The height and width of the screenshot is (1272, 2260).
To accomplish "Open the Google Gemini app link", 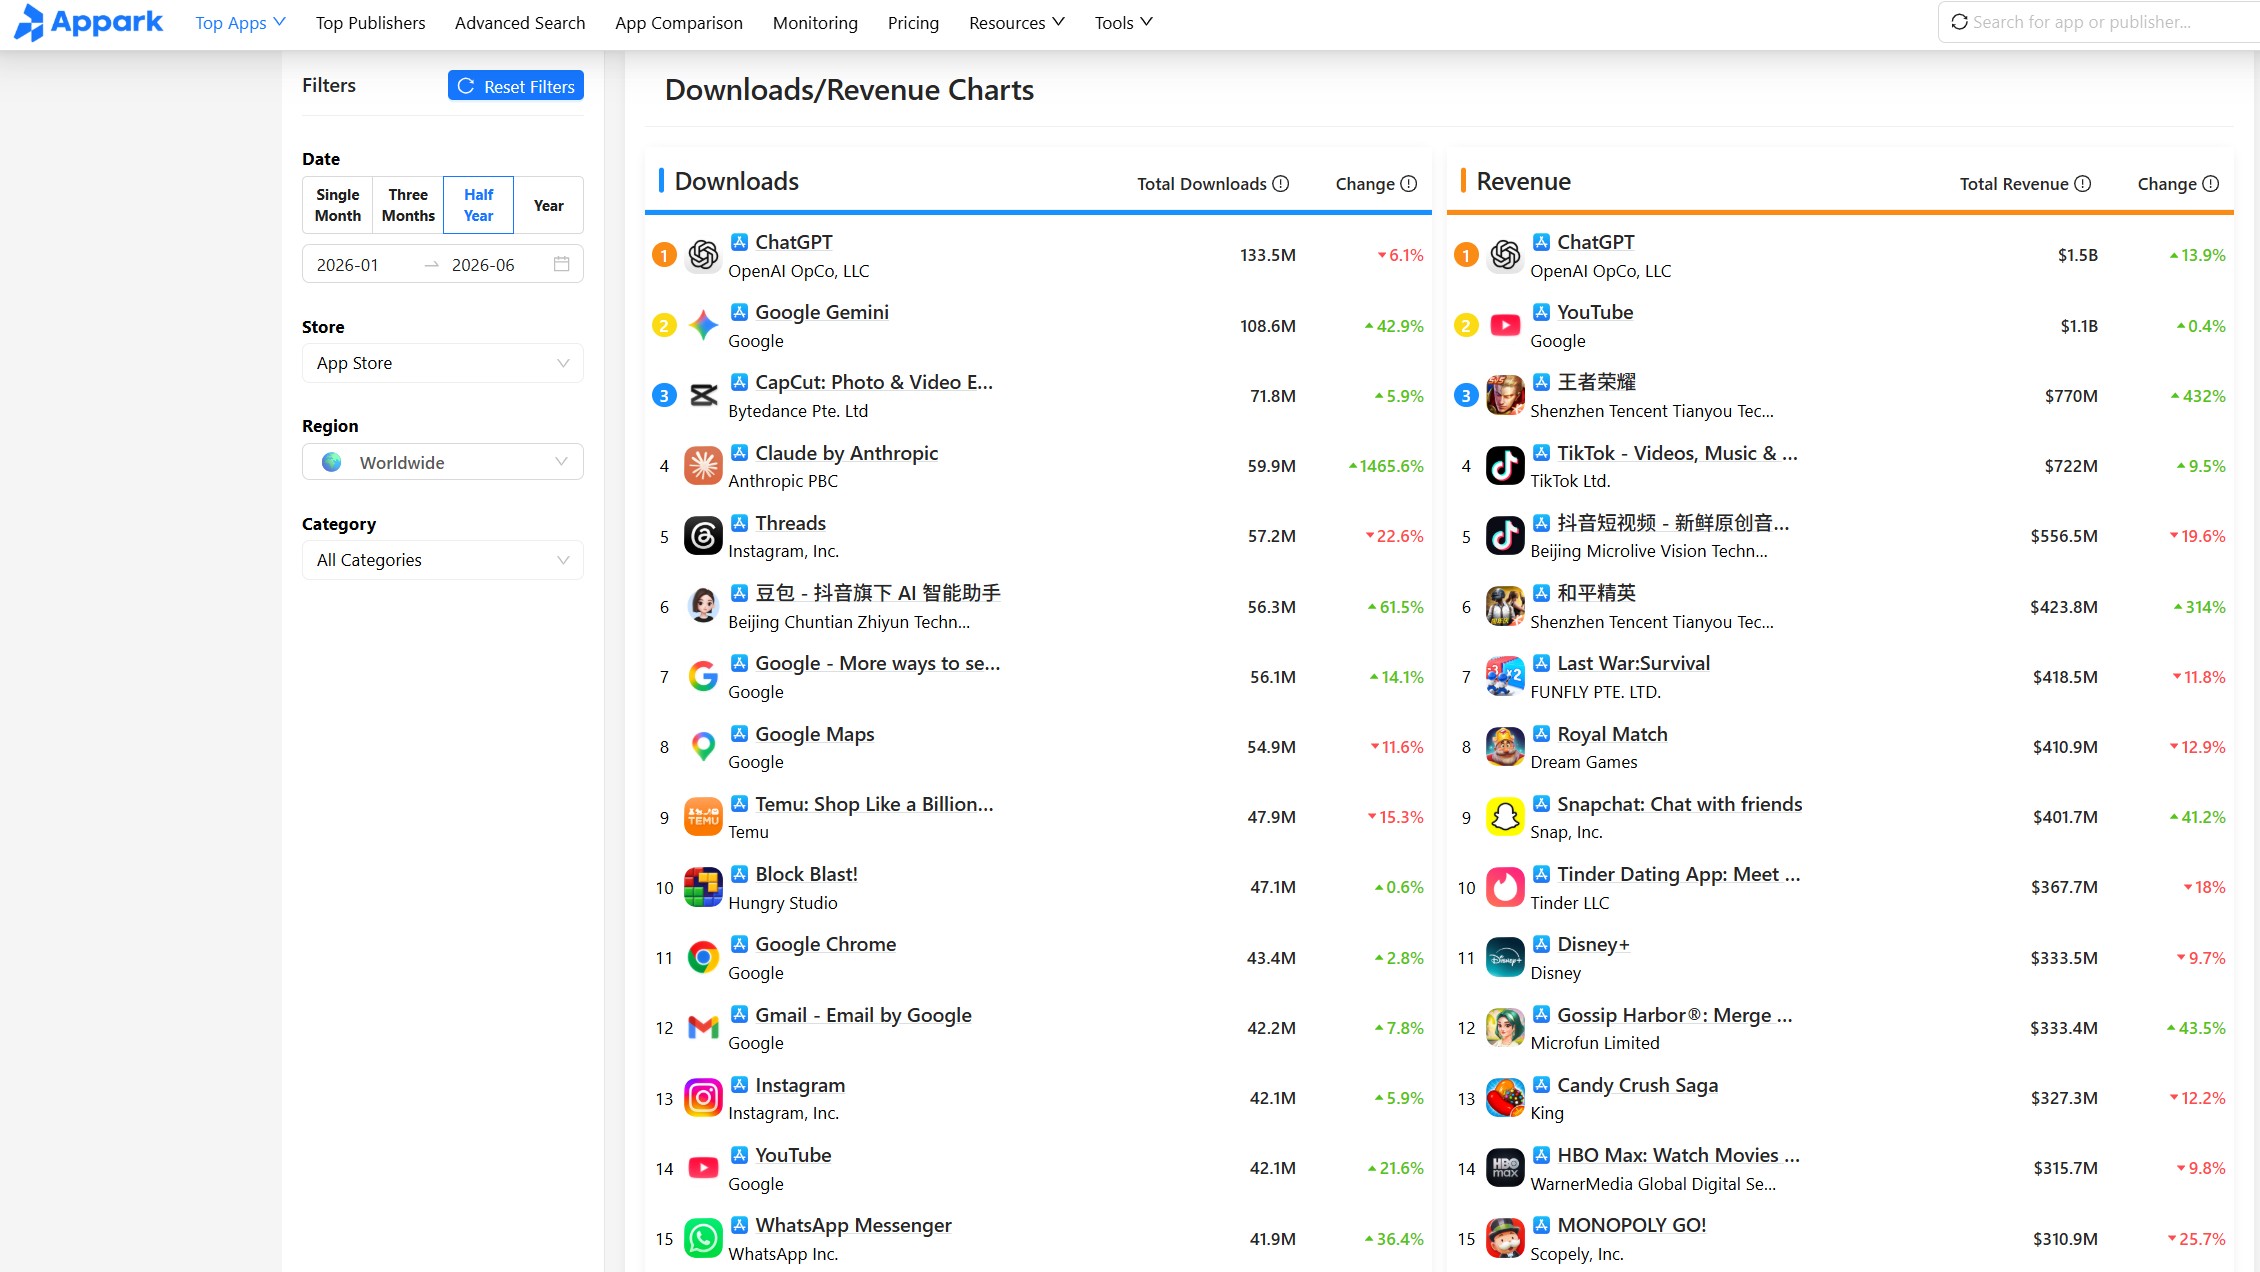I will (x=822, y=312).
